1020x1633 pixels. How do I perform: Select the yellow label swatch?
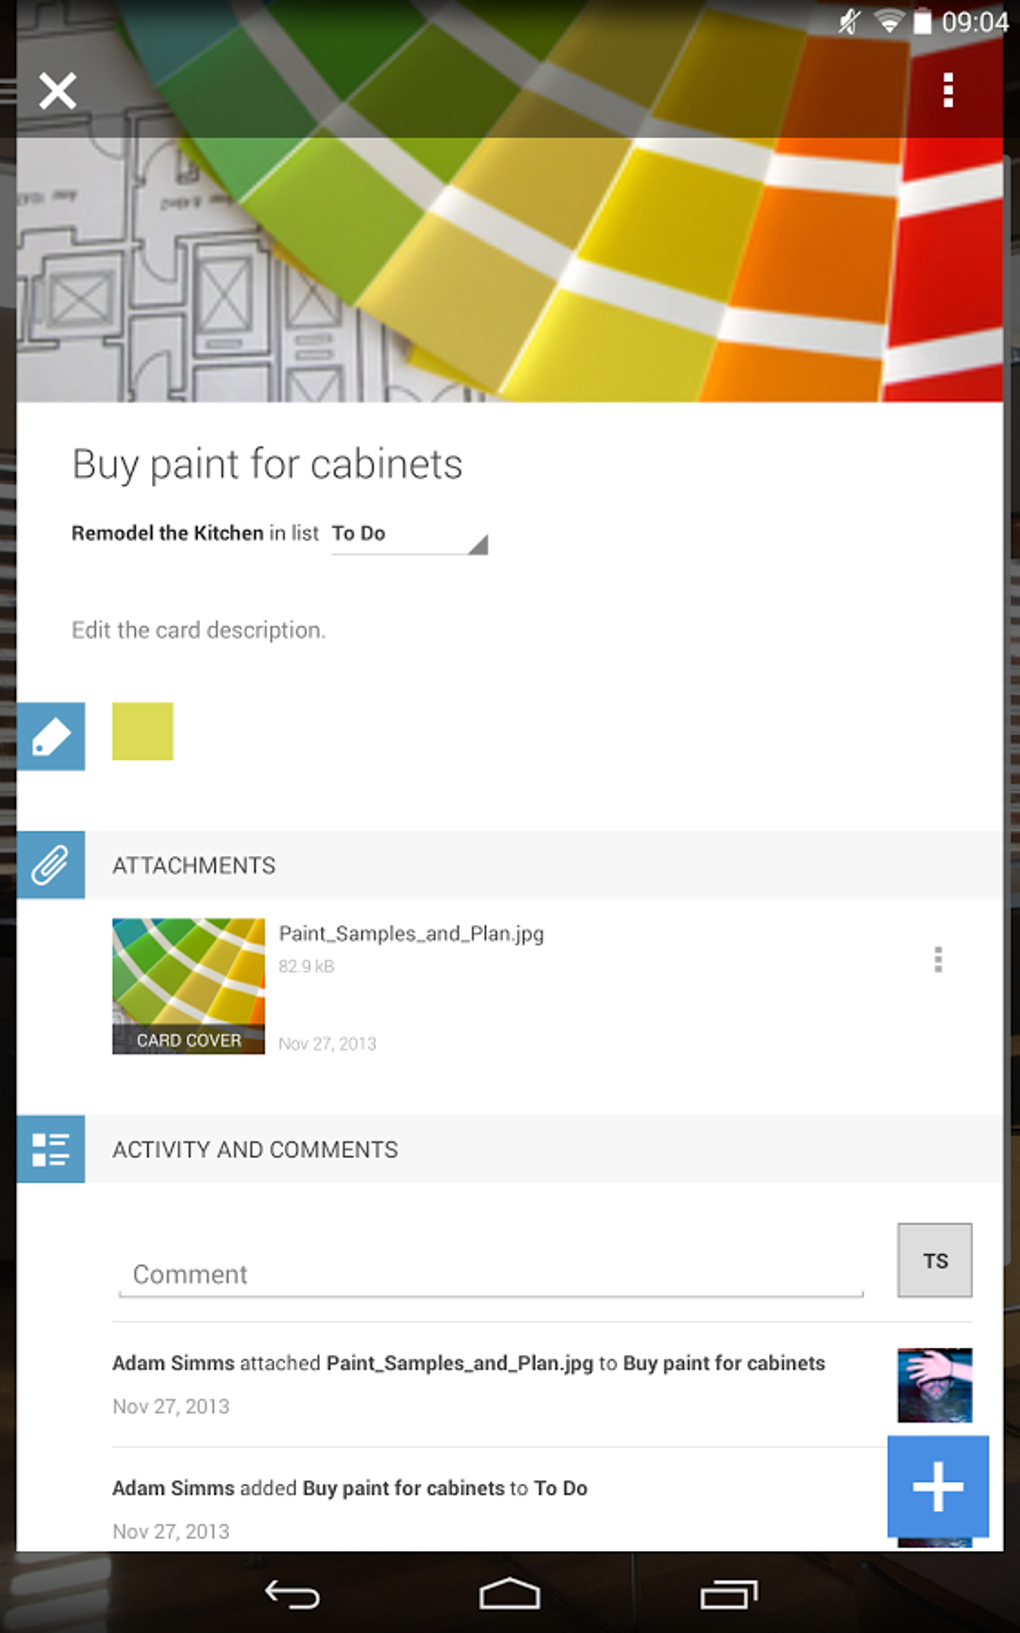[x=143, y=731]
